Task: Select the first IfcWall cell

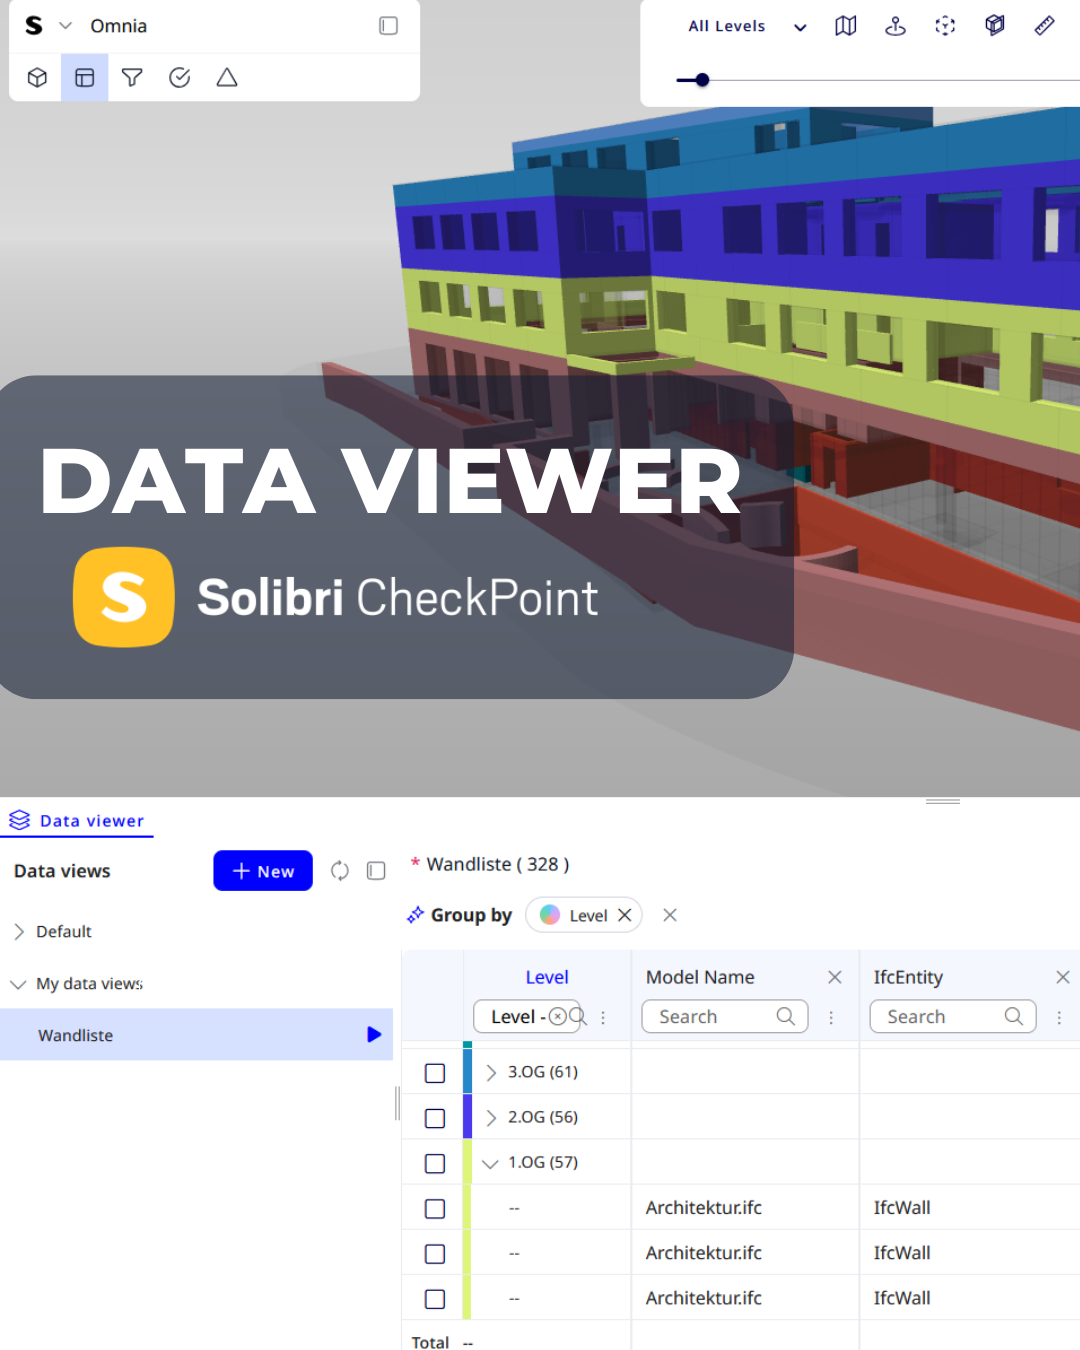Action: (x=902, y=1208)
